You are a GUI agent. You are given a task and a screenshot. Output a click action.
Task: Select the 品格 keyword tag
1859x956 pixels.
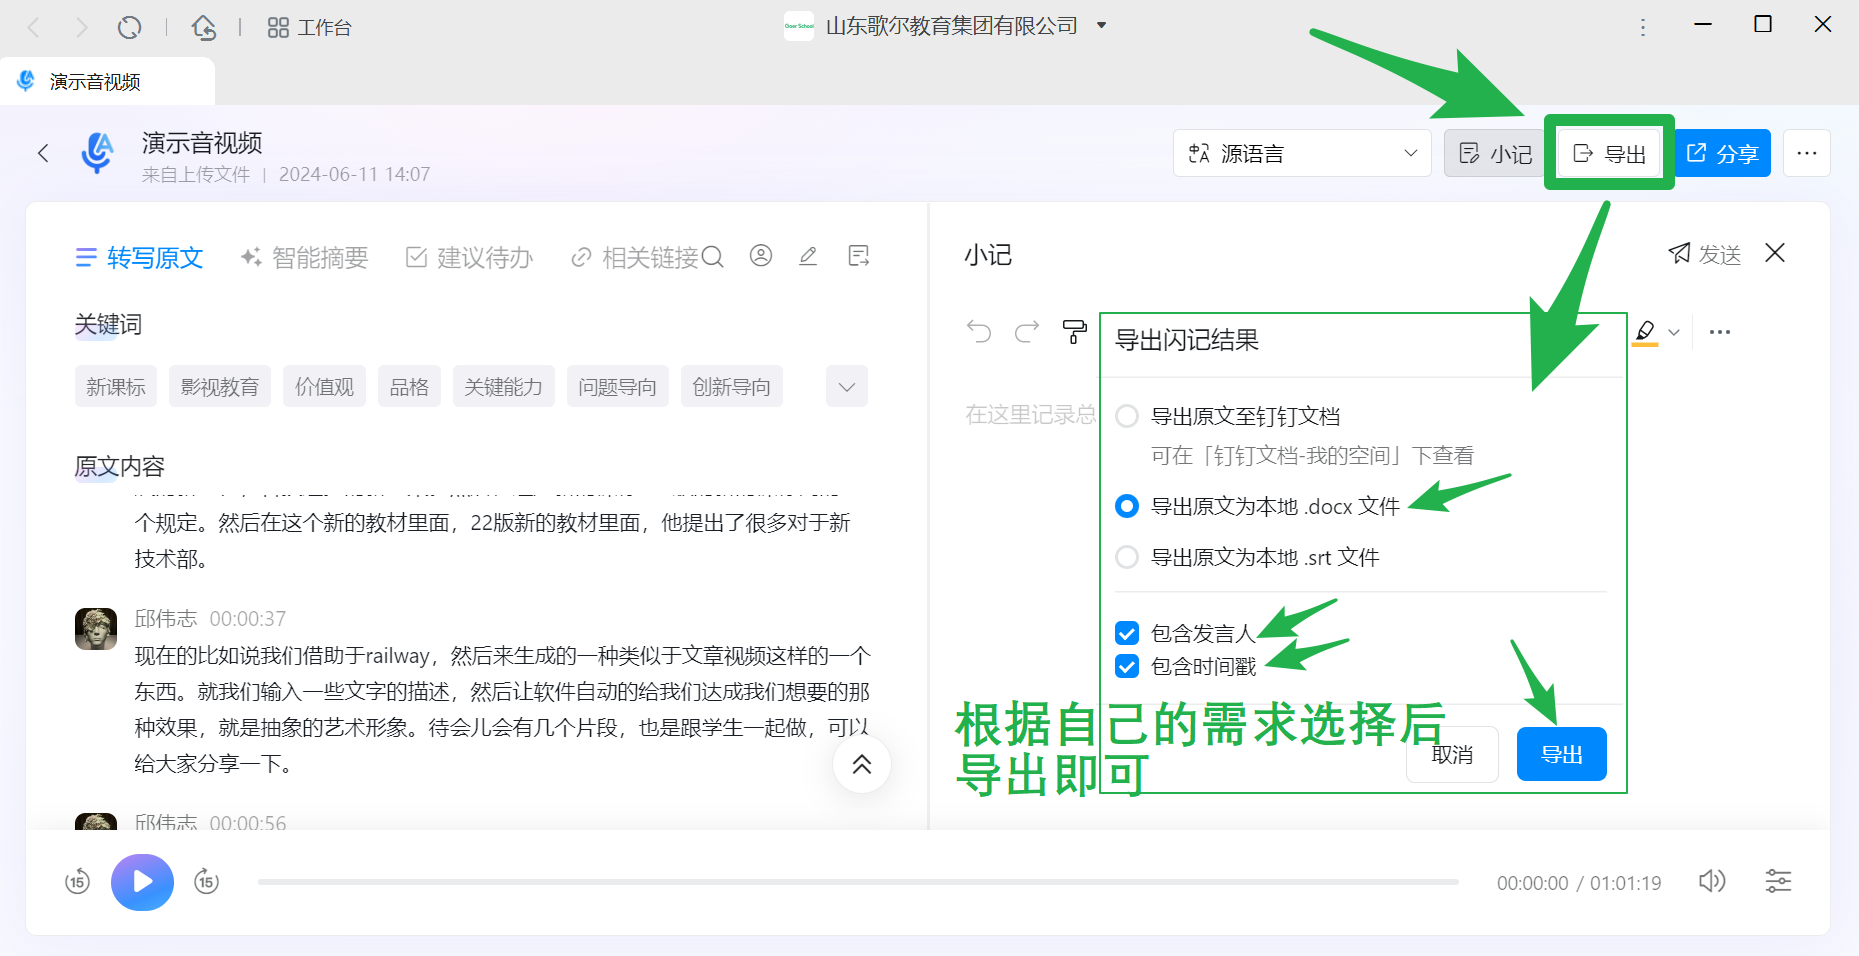tap(409, 387)
